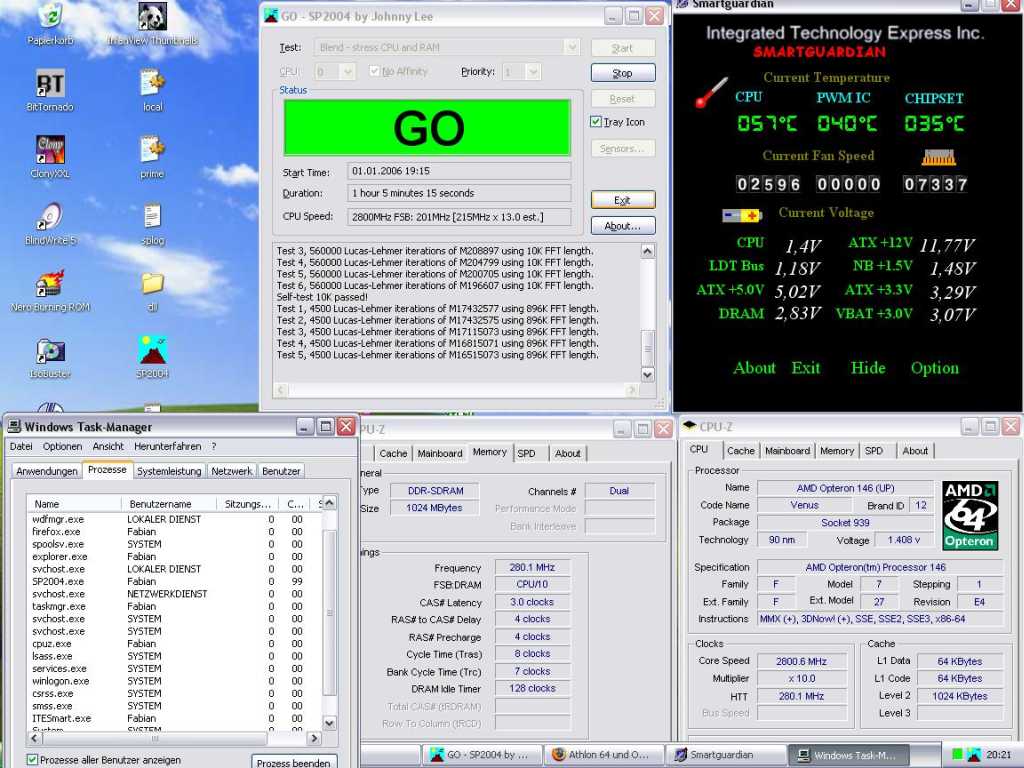
Task: Click process list scroll-down arrow
Action: (x=330, y=723)
